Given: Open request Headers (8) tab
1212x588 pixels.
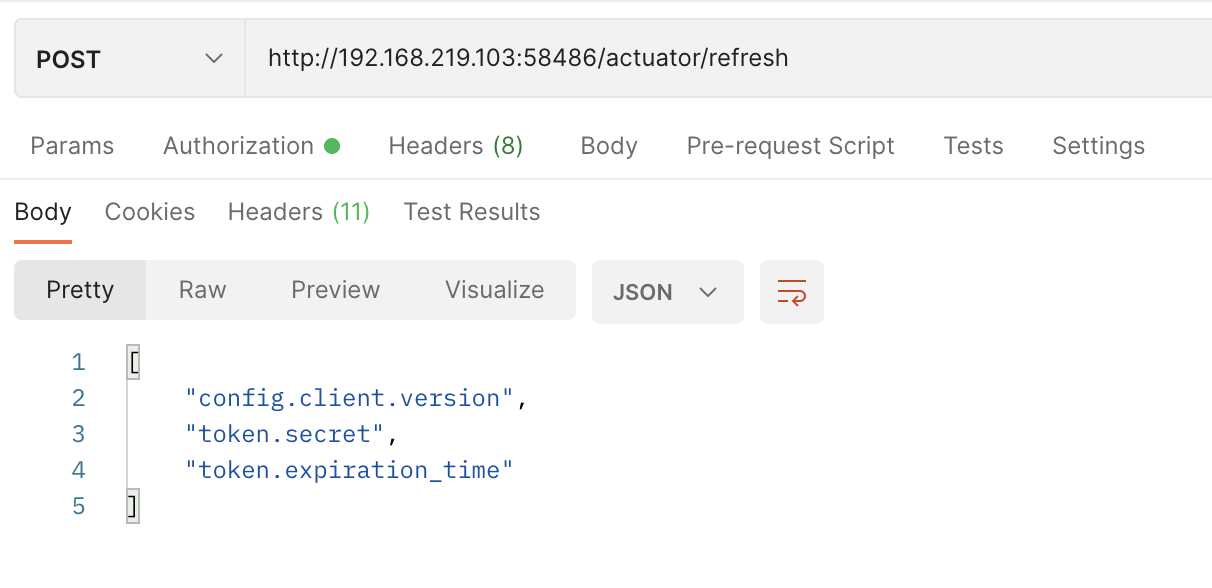Looking at the screenshot, I should click(x=456, y=146).
